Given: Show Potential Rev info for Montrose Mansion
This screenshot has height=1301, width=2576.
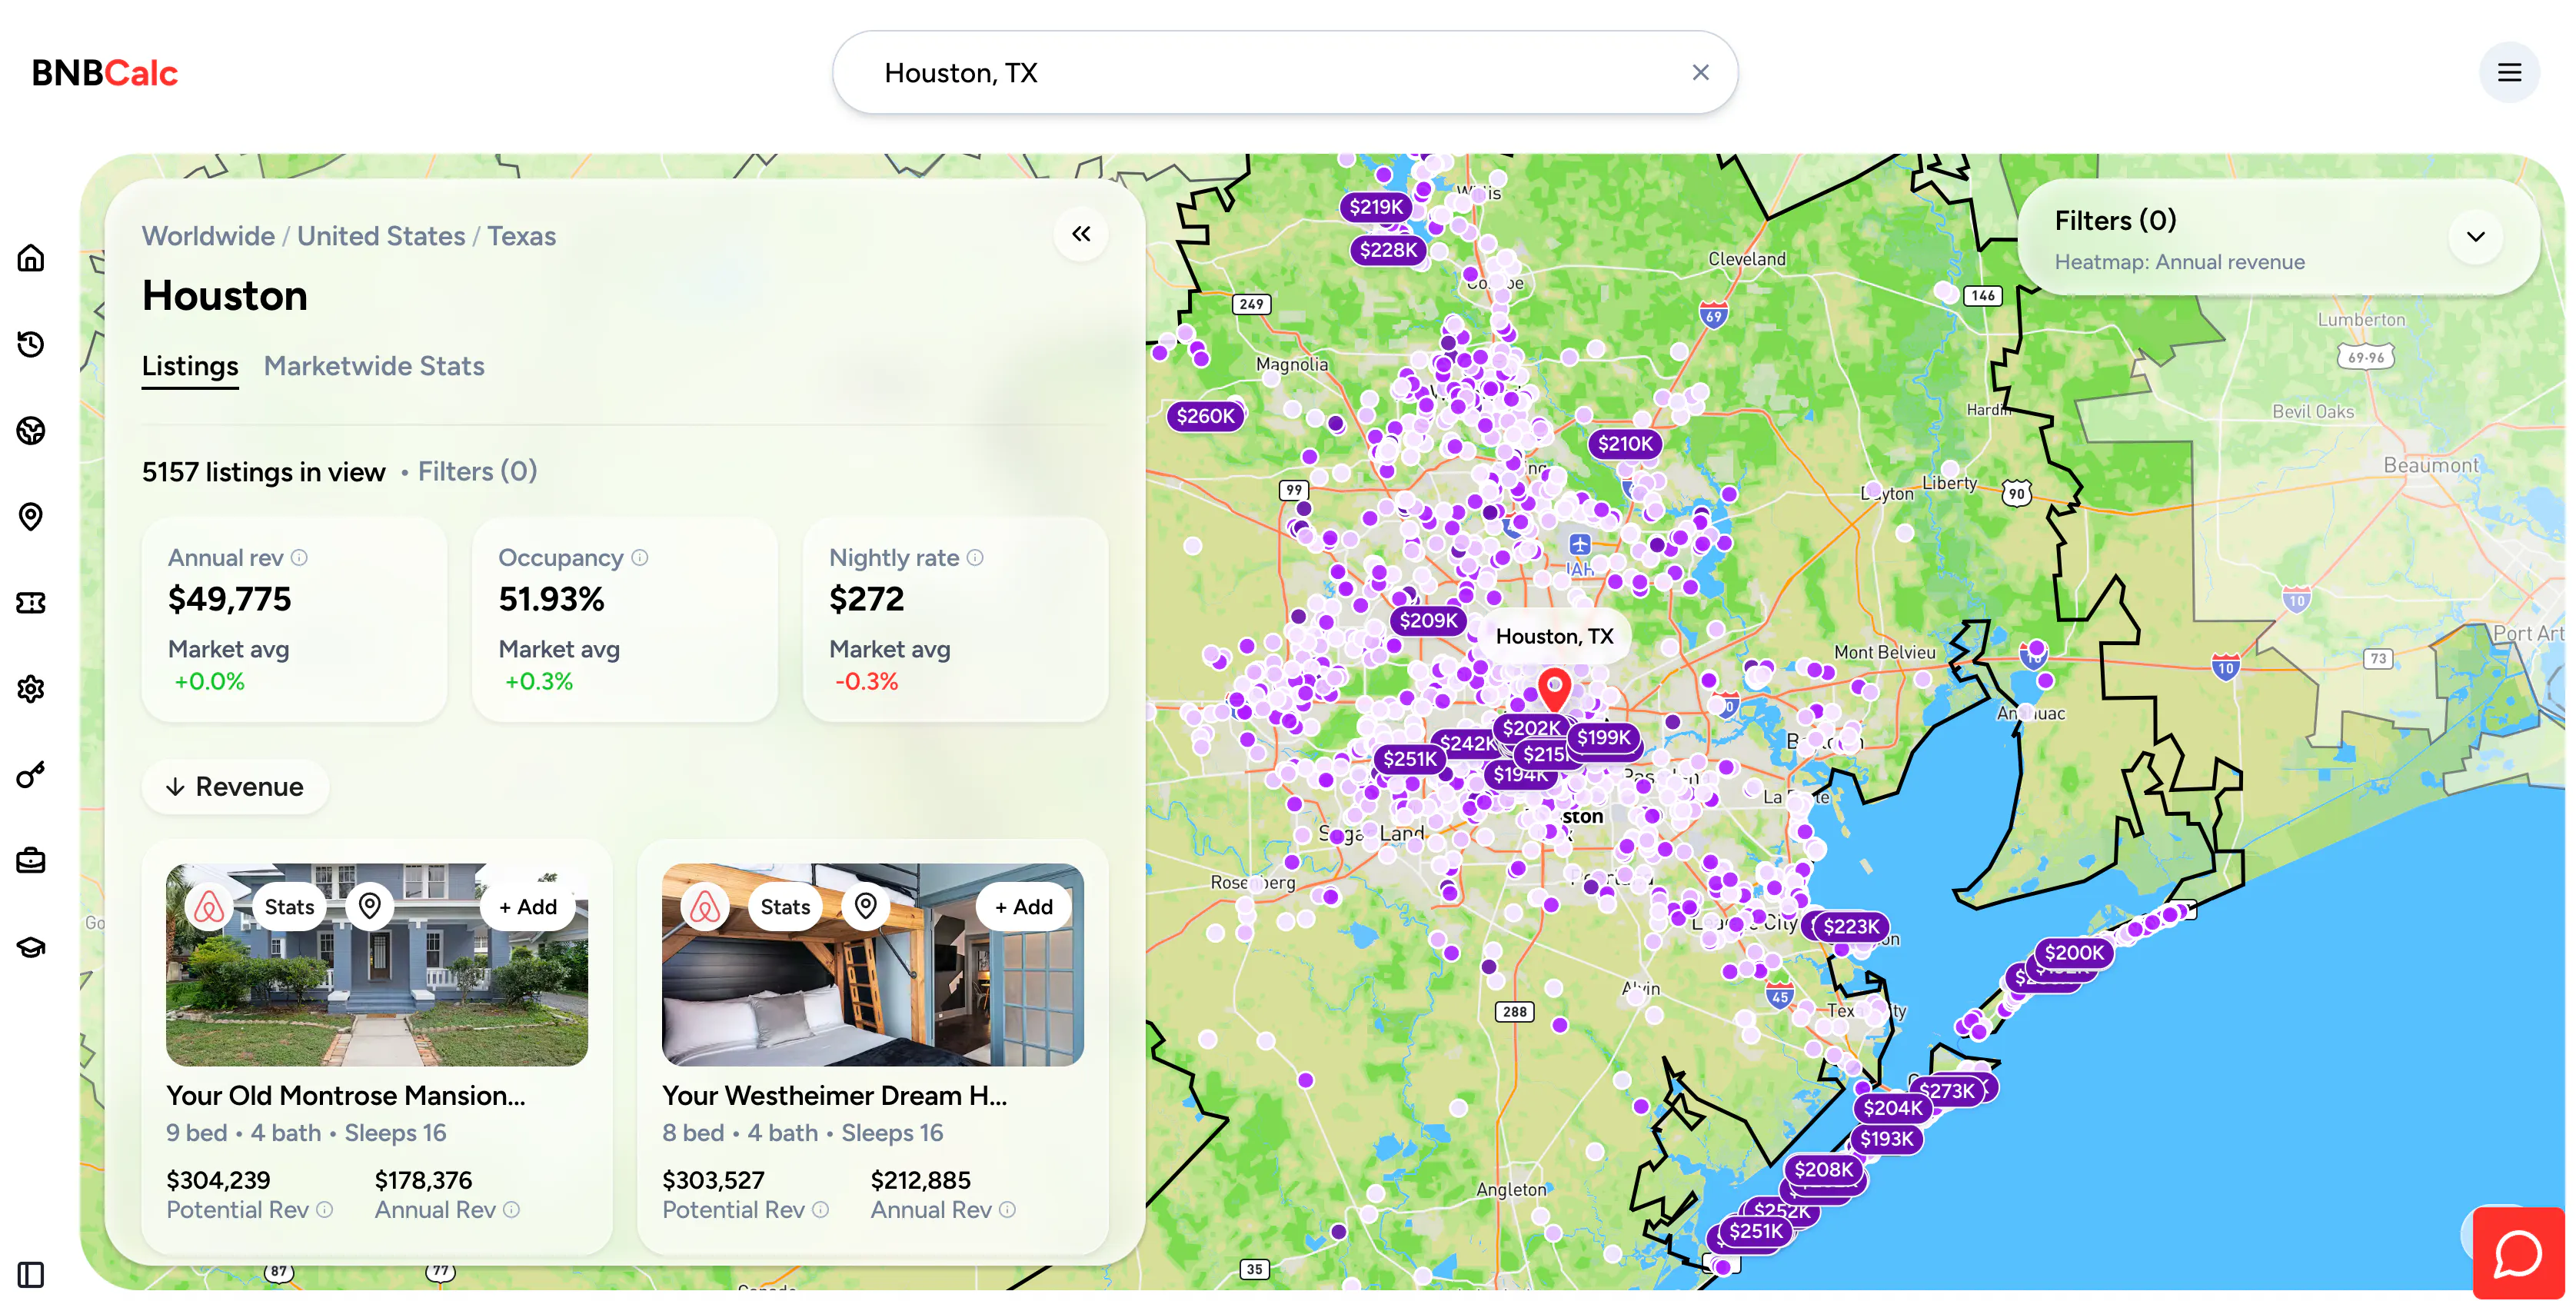Looking at the screenshot, I should pyautogui.click(x=324, y=1209).
